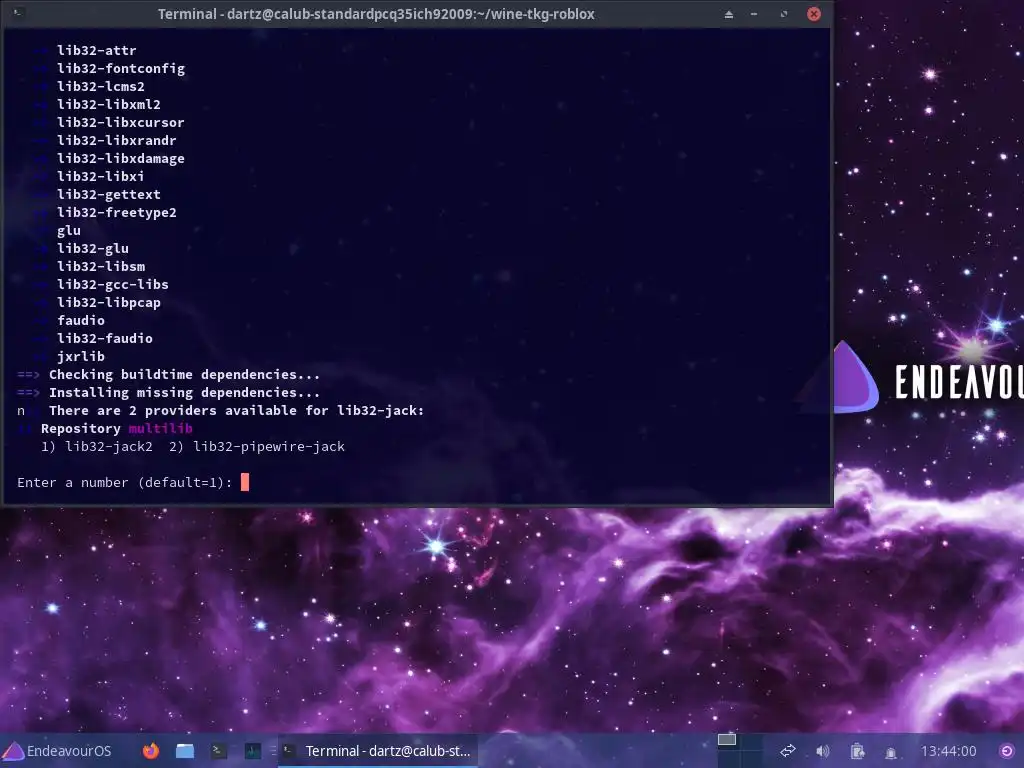The image size is (1024, 768).
Task: Click the 'lib32-glu' package line
Action: (x=93, y=248)
